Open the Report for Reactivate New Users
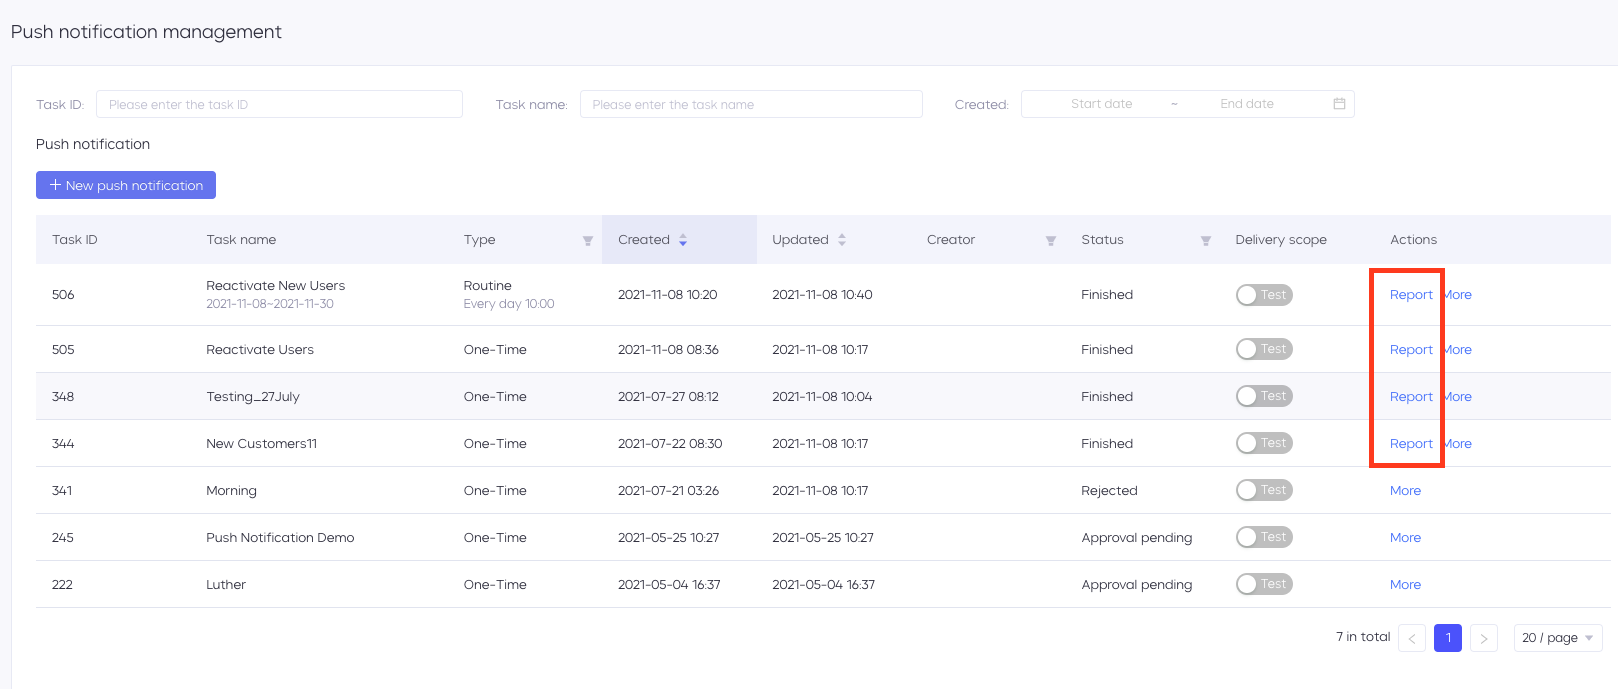1618x689 pixels. (1411, 295)
